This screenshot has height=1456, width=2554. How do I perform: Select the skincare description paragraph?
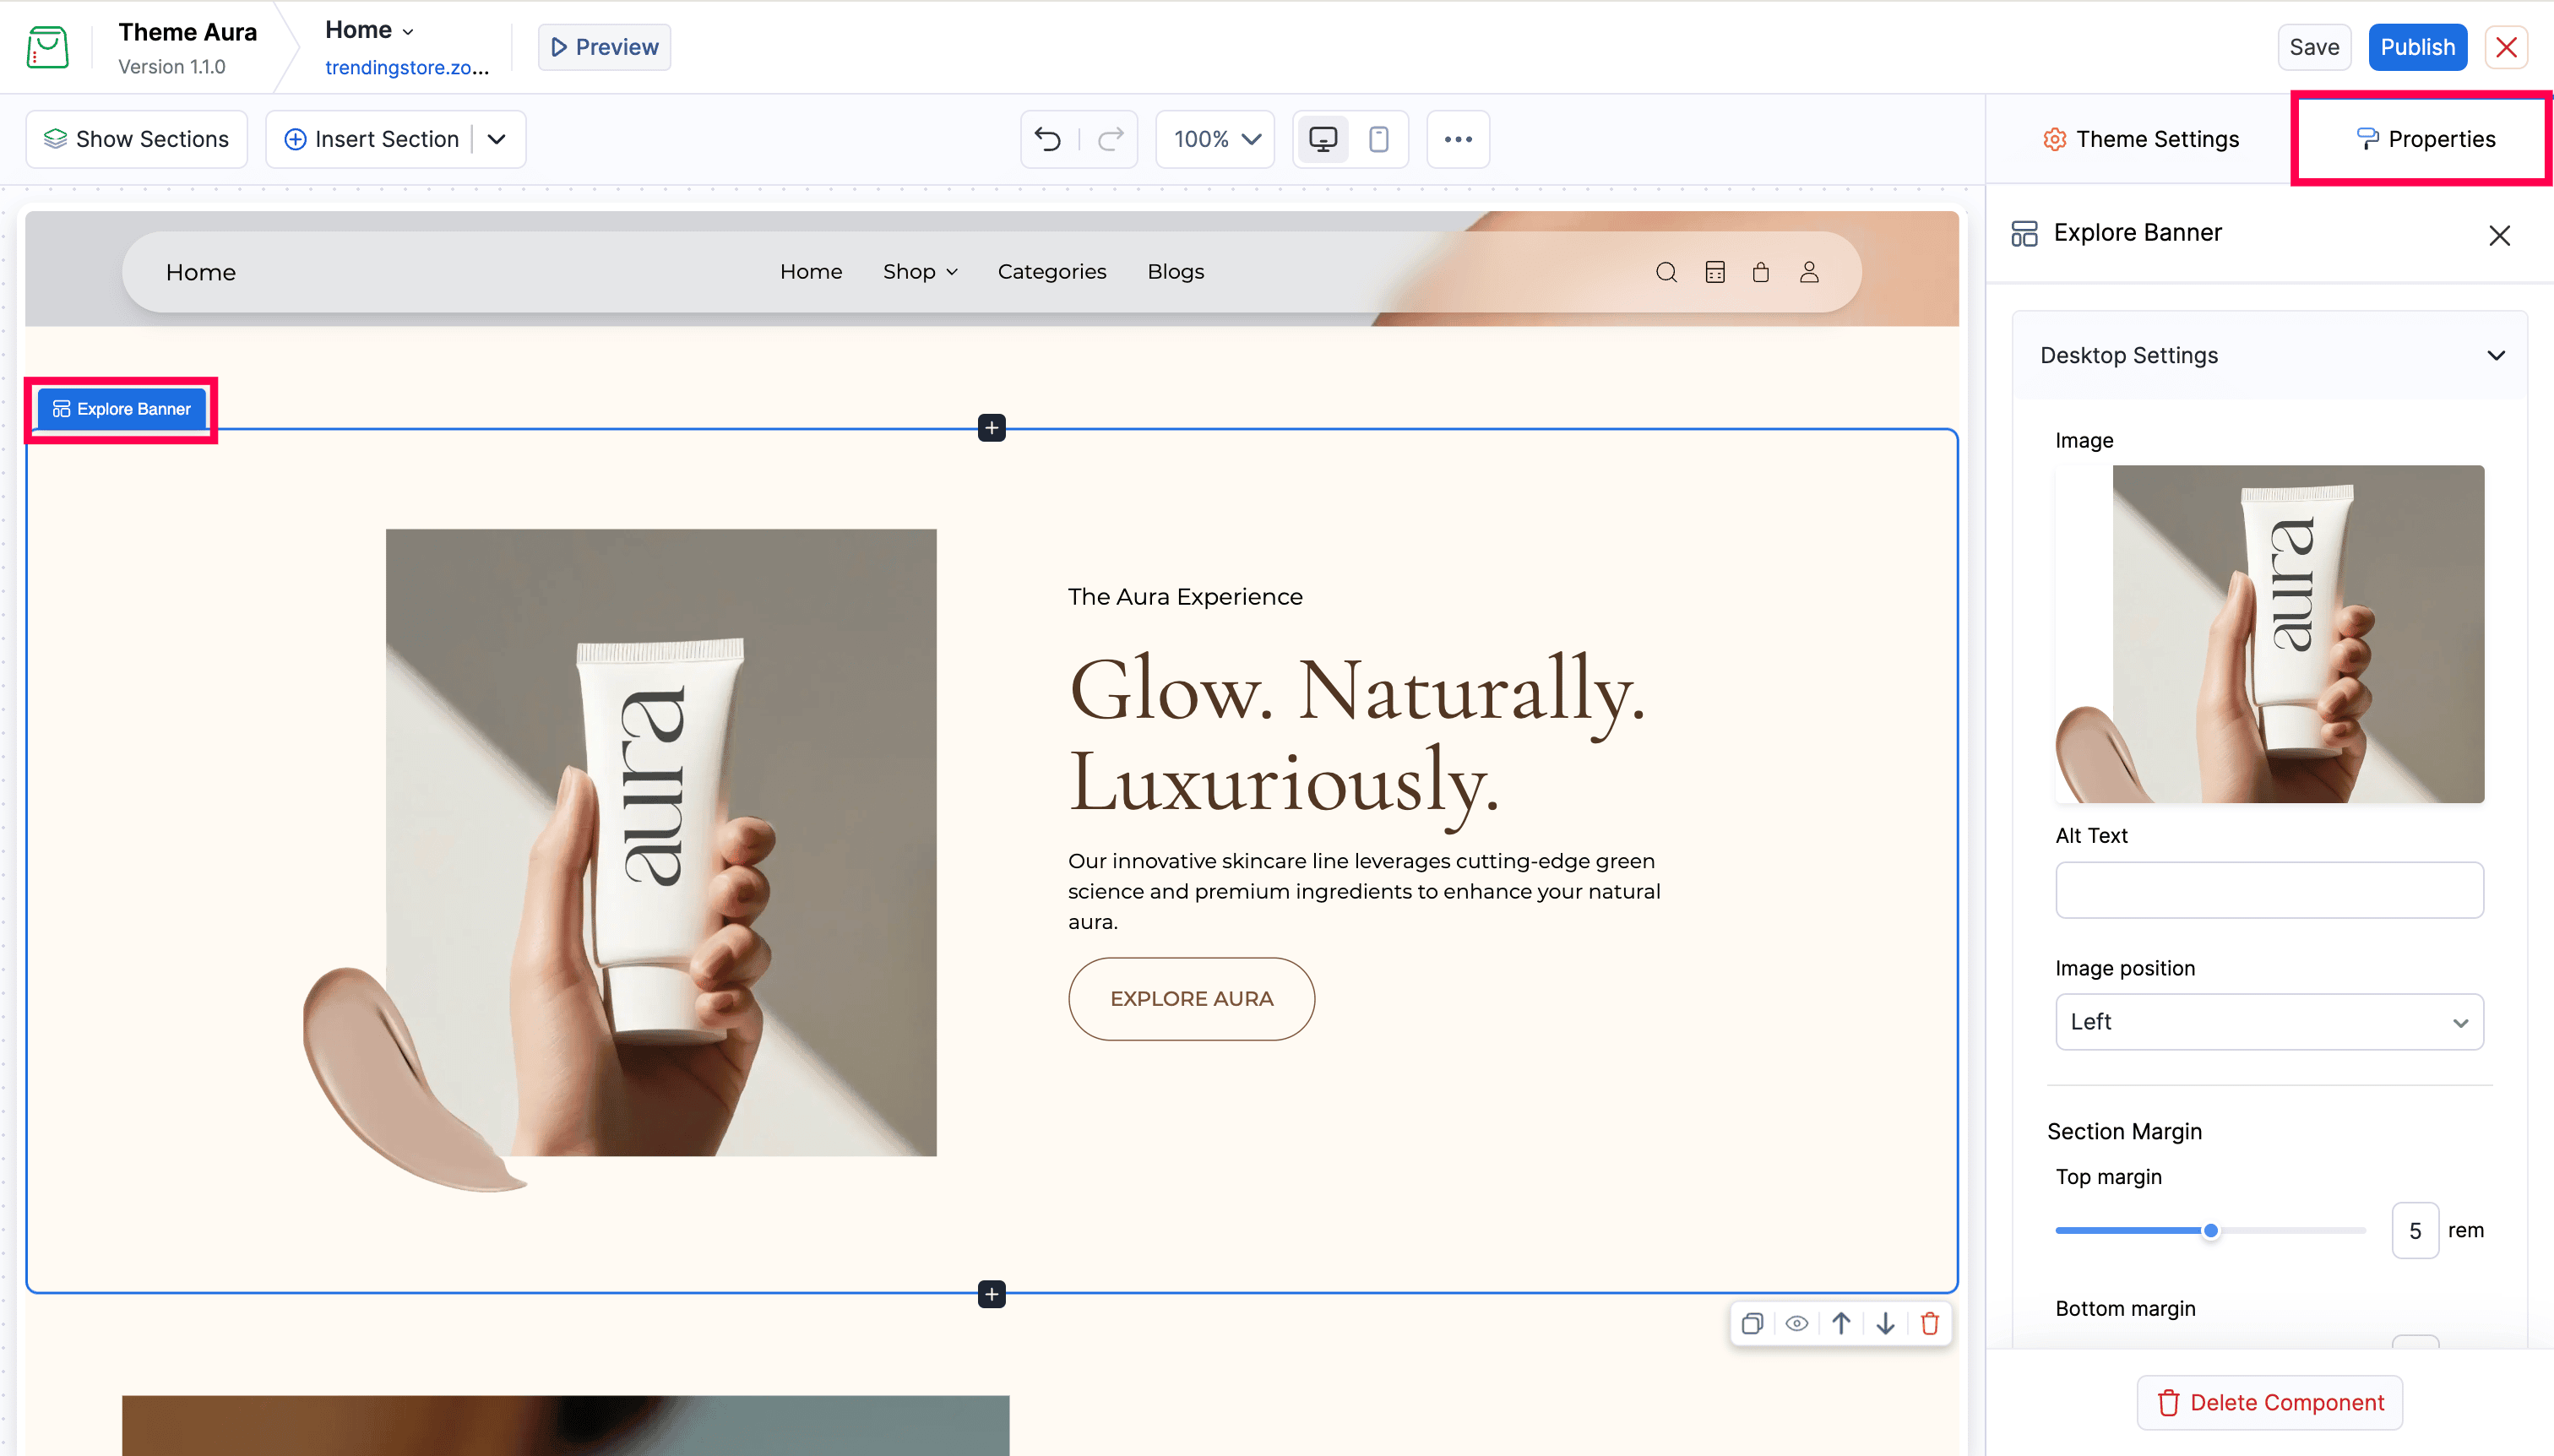click(1364, 890)
